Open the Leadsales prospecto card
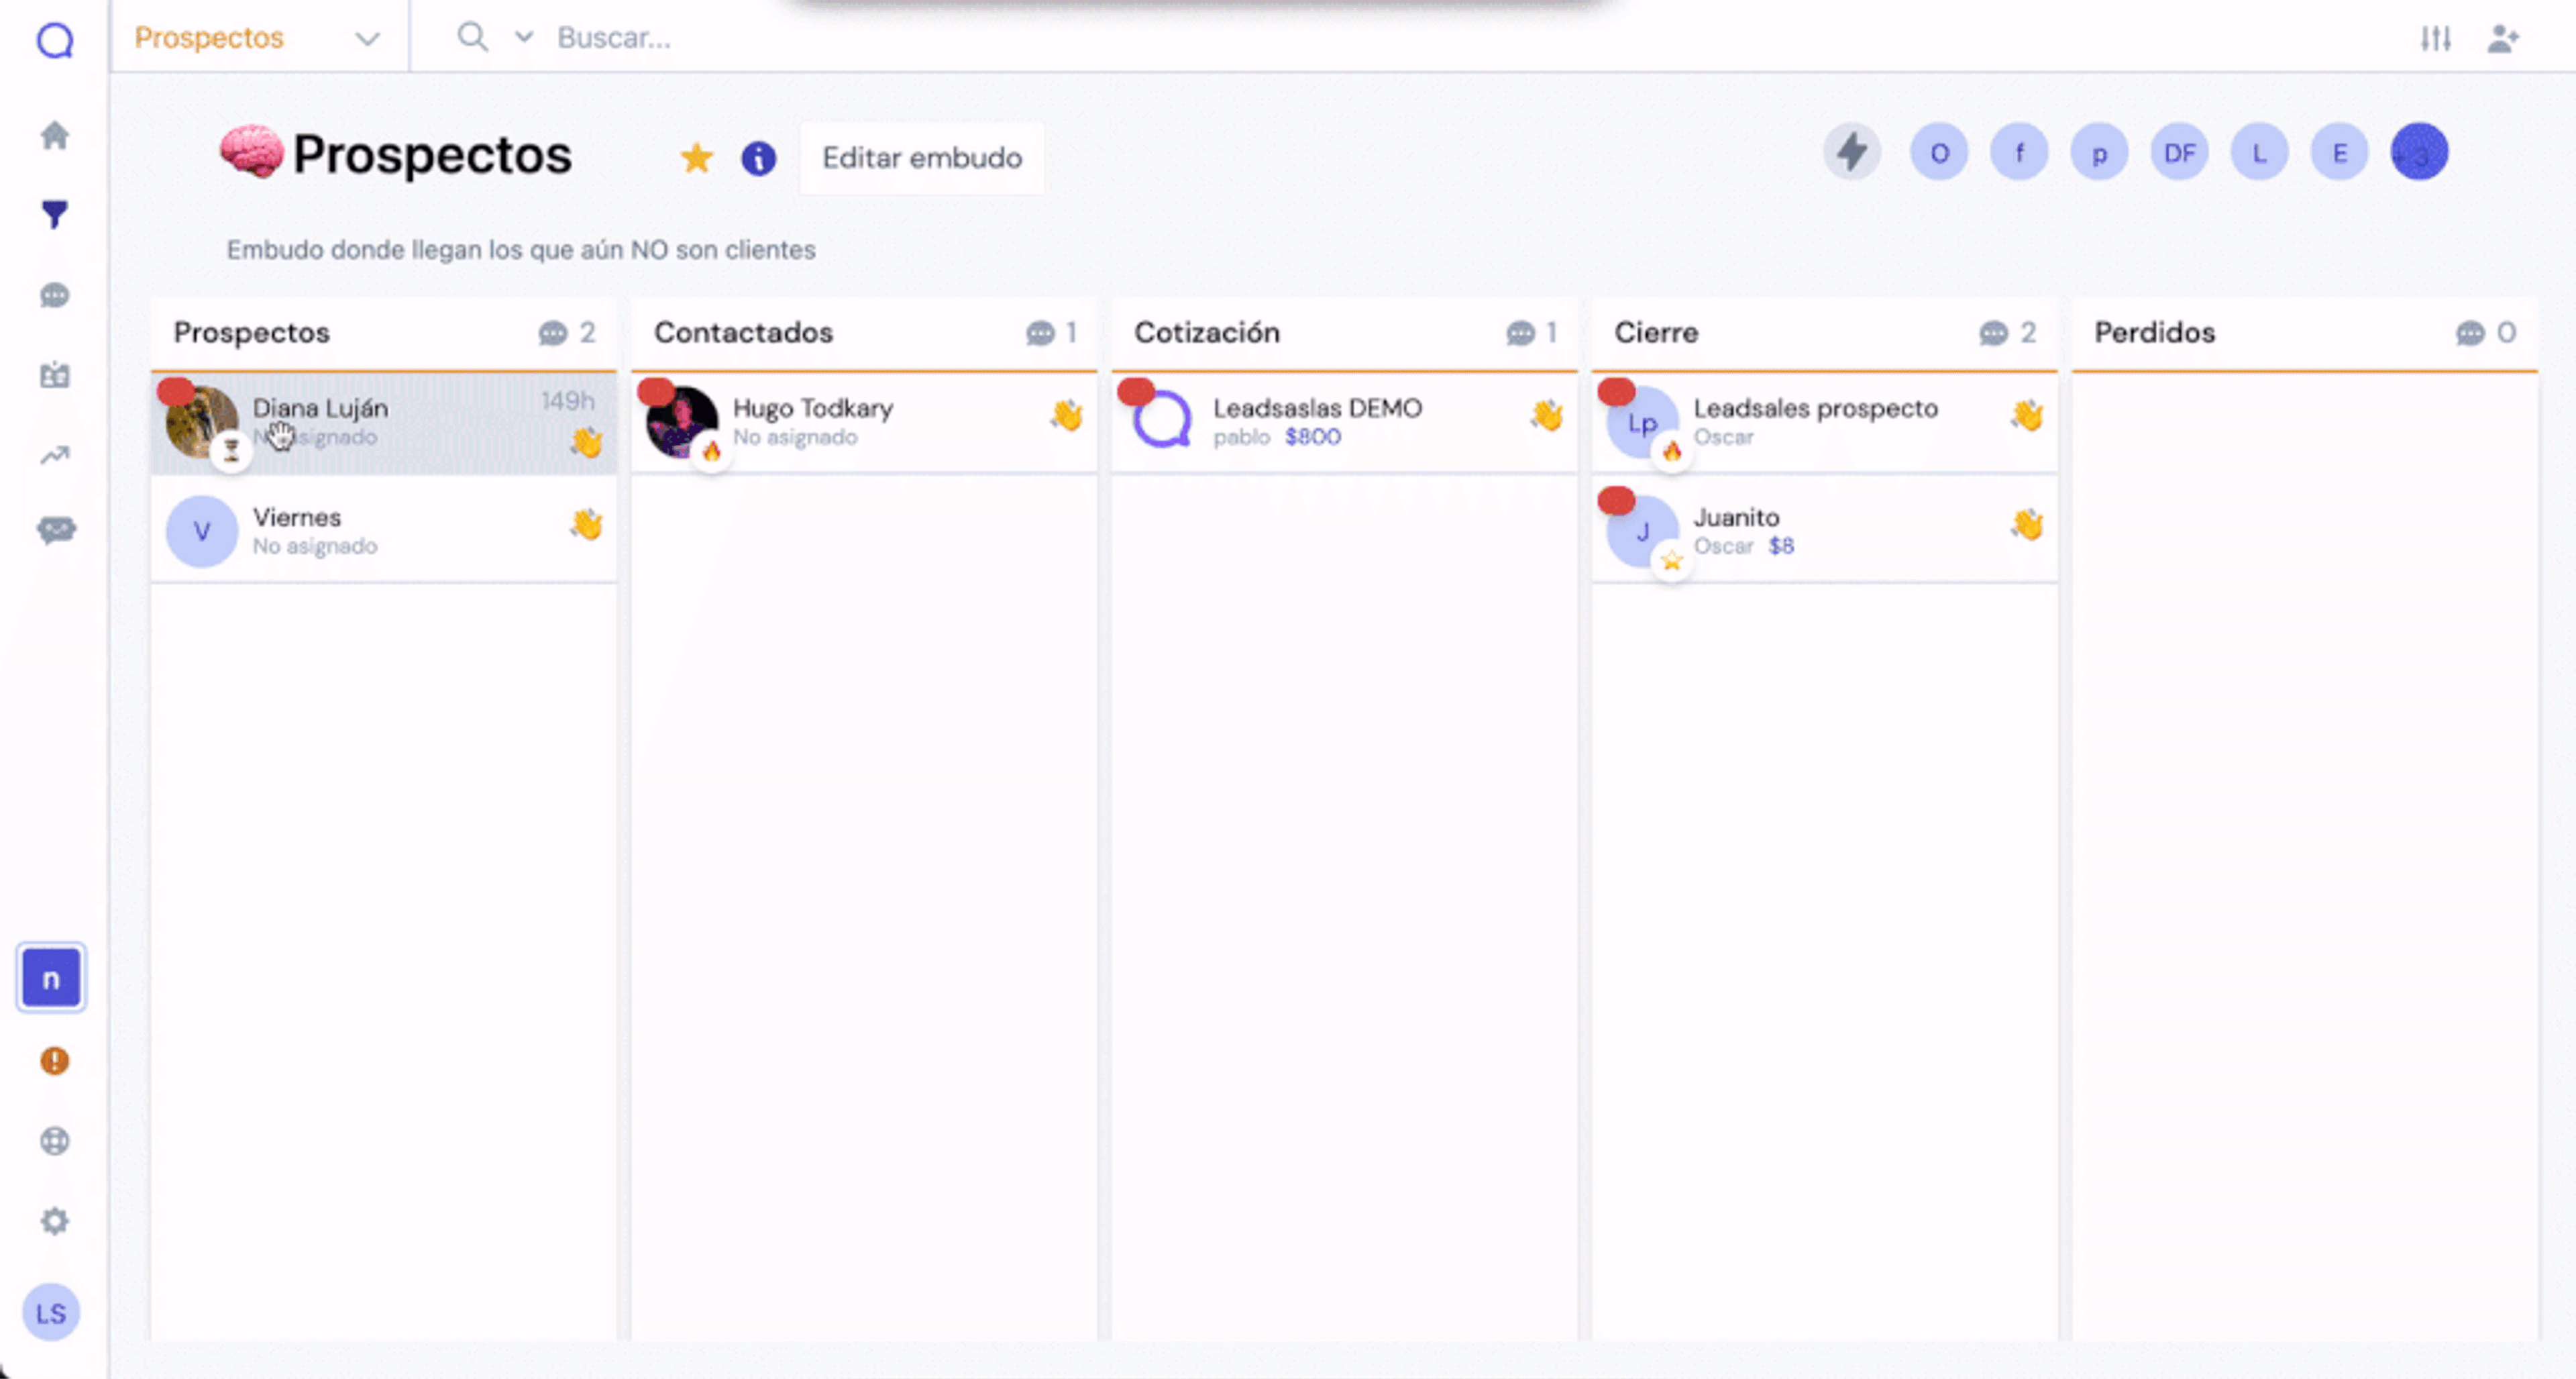This screenshot has width=2576, height=1379. pos(1824,423)
